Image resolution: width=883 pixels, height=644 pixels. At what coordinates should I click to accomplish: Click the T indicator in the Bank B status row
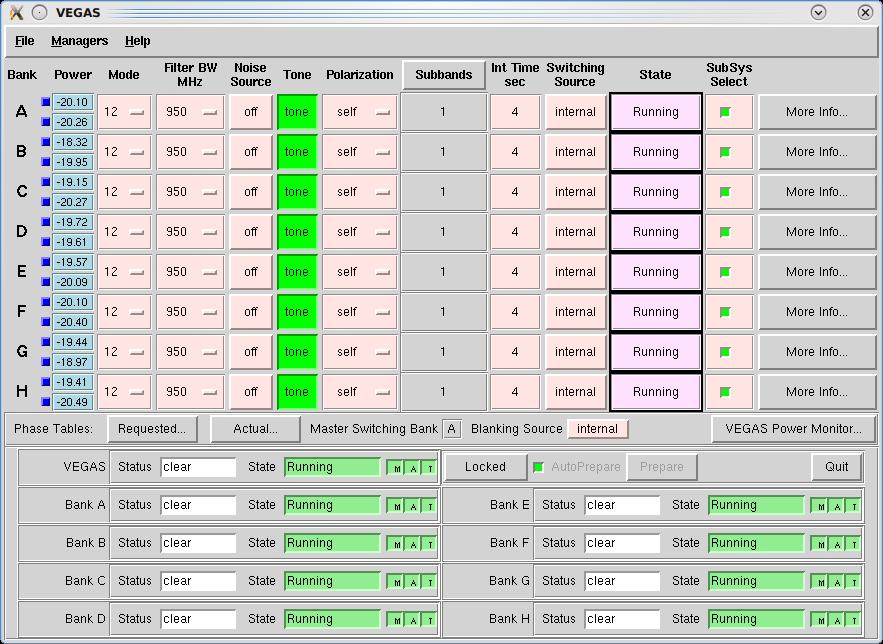point(430,544)
